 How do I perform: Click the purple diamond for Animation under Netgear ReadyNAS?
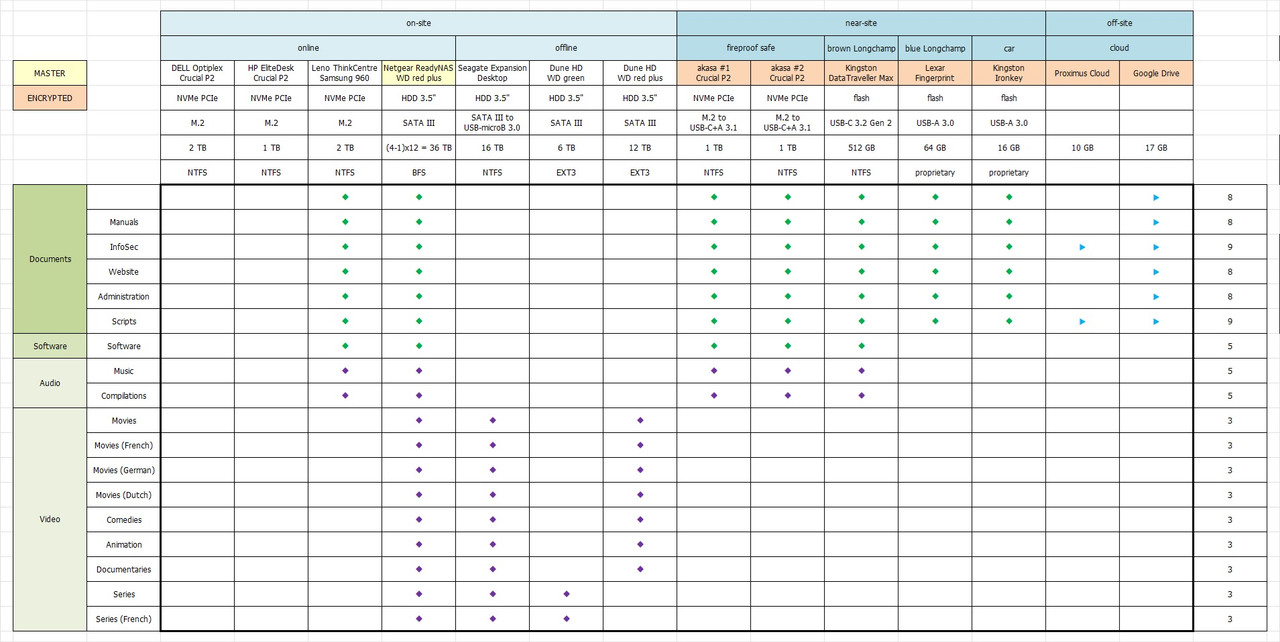tap(419, 545)
